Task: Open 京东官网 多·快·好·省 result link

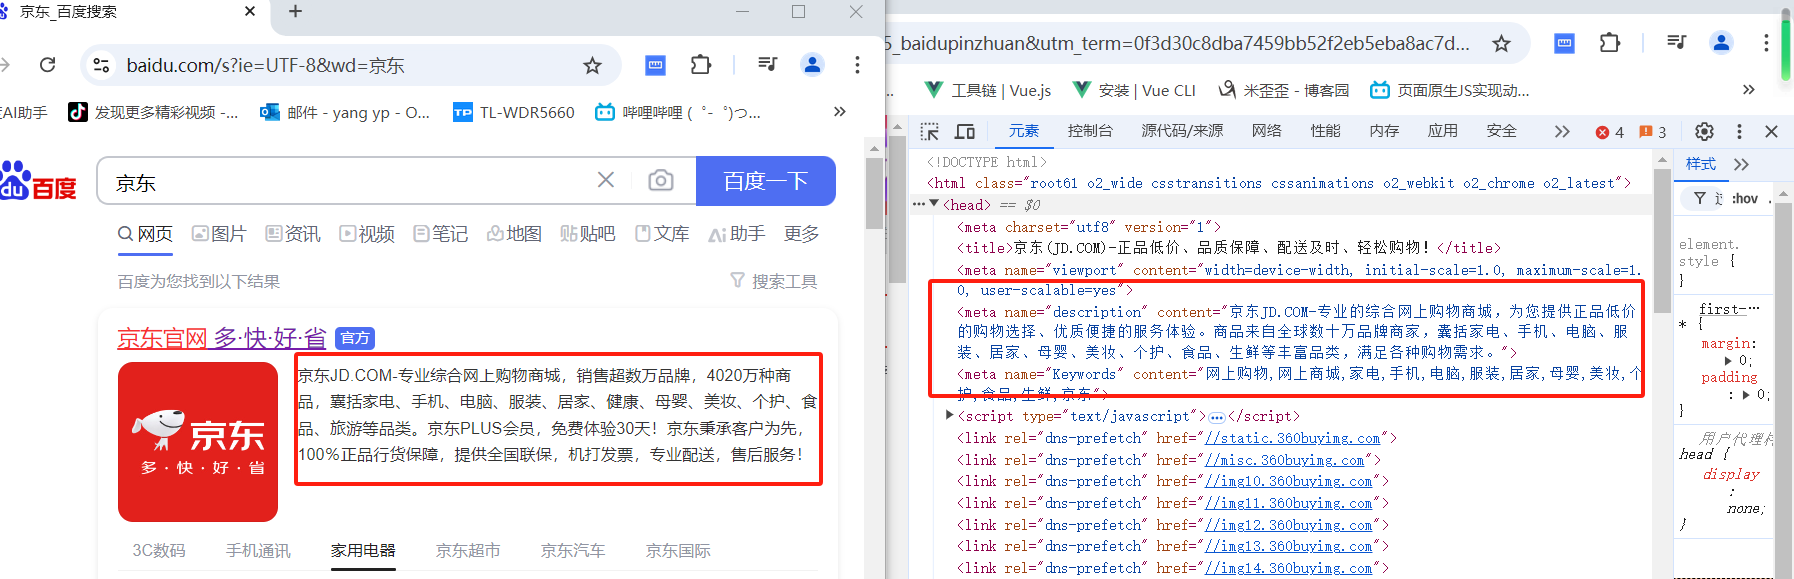Action: click(x=222, y=338)
